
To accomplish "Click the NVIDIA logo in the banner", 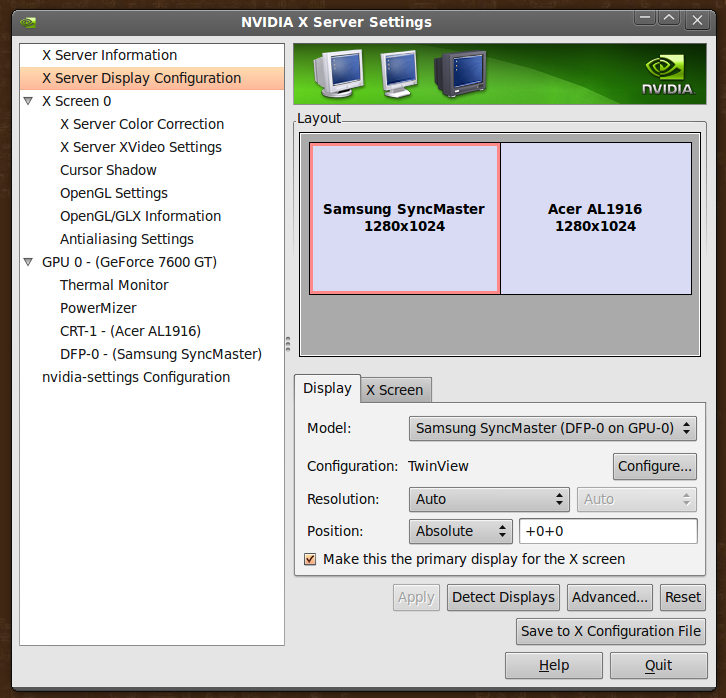I will (667, 75).
